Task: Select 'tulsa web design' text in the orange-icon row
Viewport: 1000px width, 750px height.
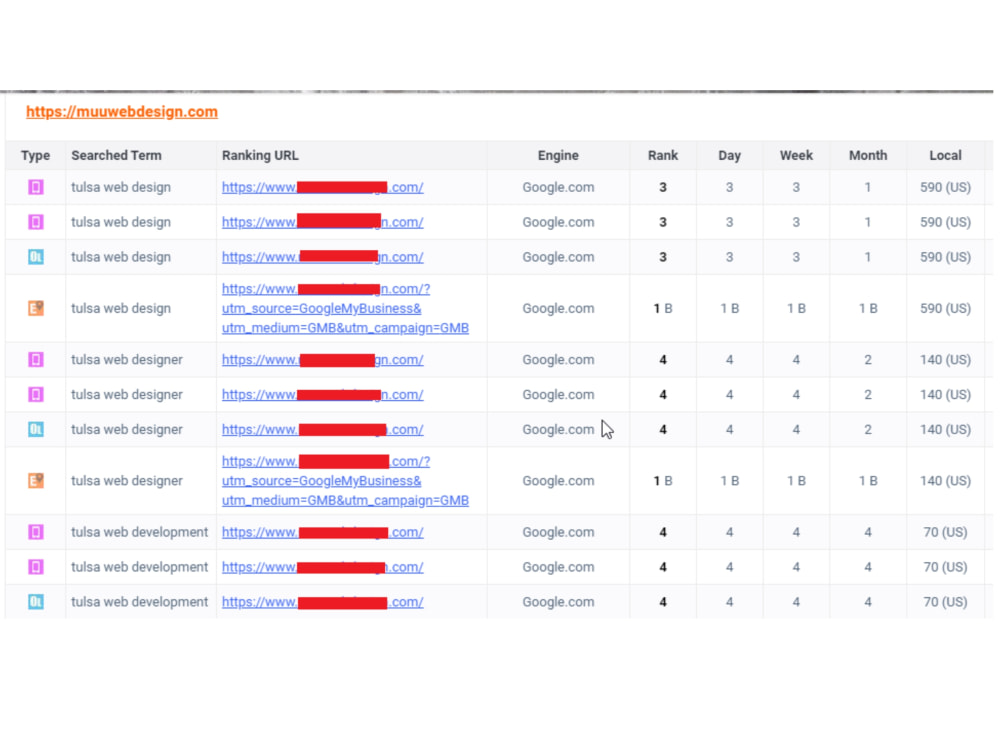Action: click(x=121, y=308)
